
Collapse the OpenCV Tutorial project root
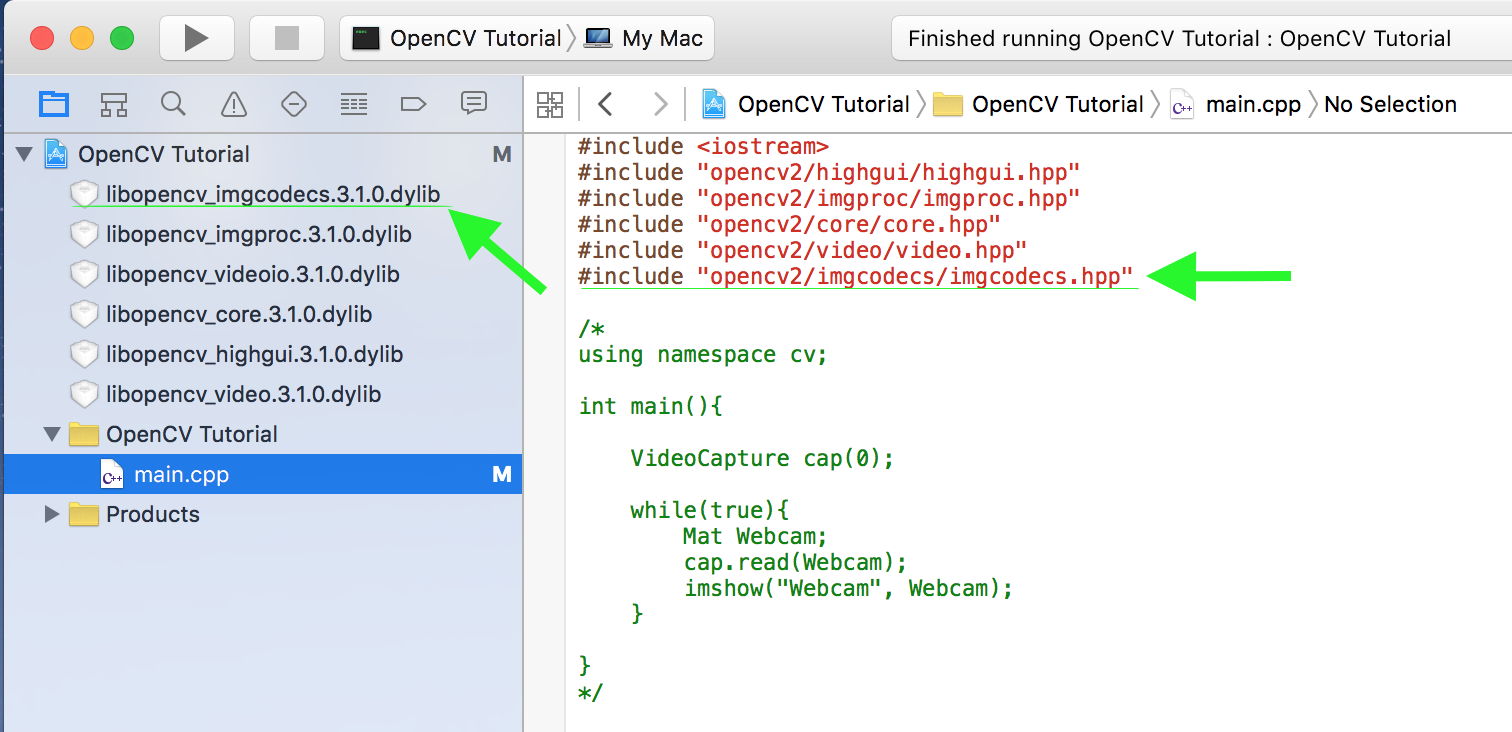pos(24,154)
